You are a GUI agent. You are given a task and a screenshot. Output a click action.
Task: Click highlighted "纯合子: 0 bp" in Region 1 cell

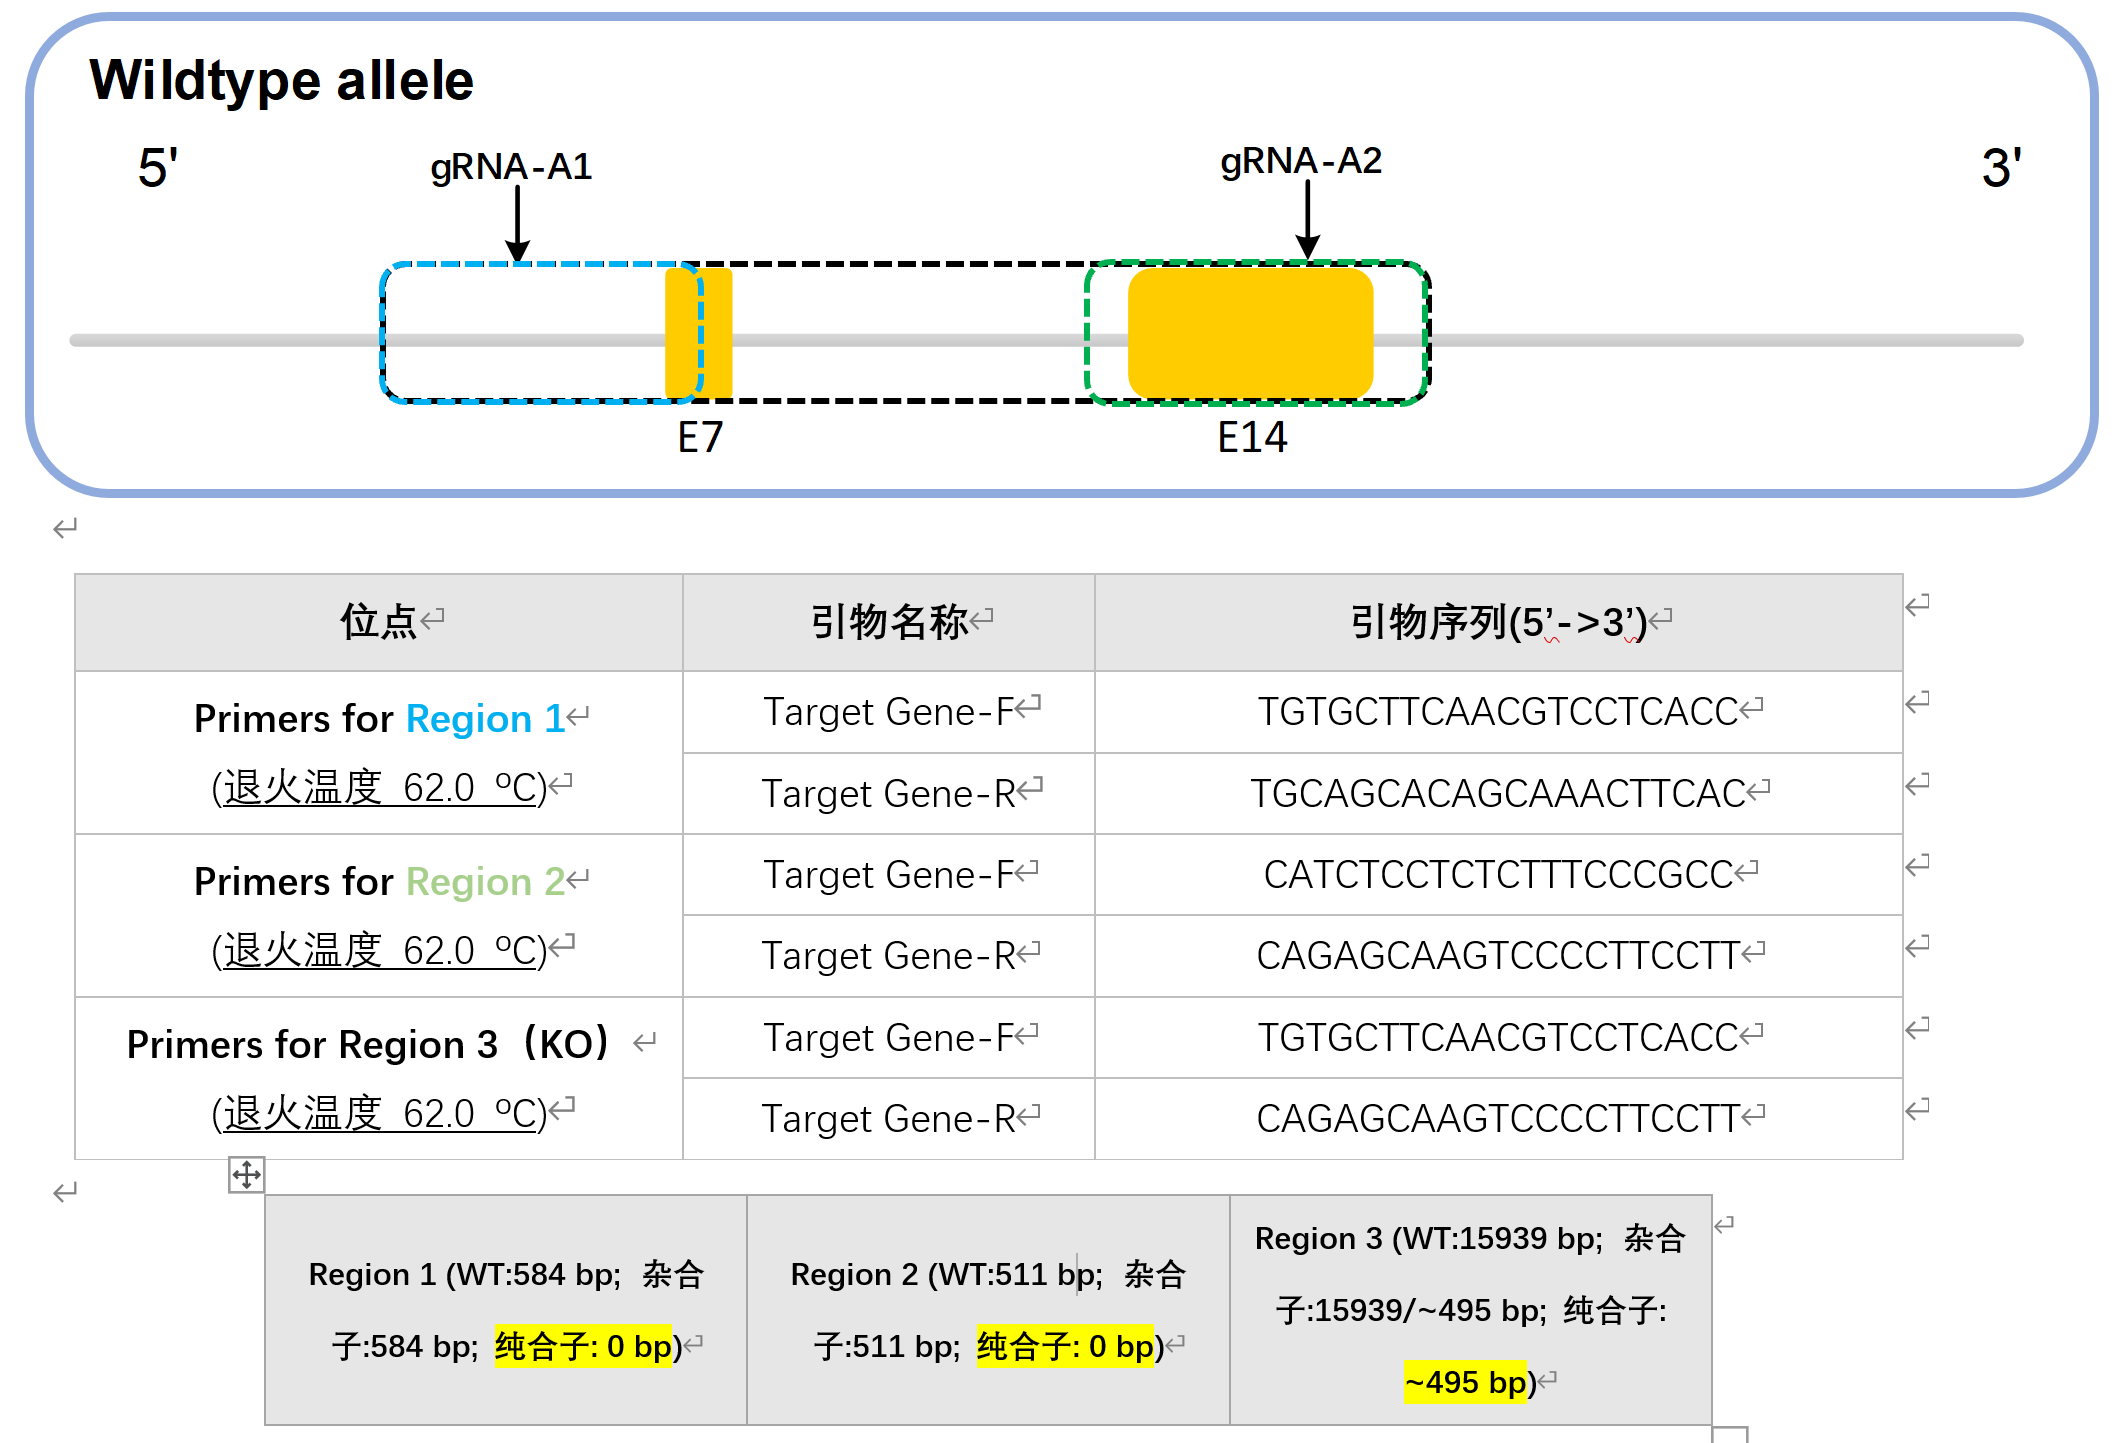click(x=583, y=1347)
